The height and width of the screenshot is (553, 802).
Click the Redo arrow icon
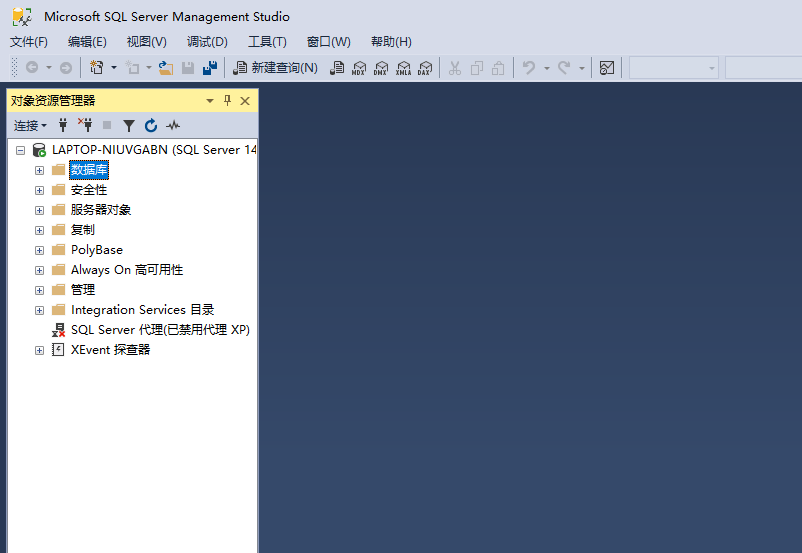coord(564,68)
